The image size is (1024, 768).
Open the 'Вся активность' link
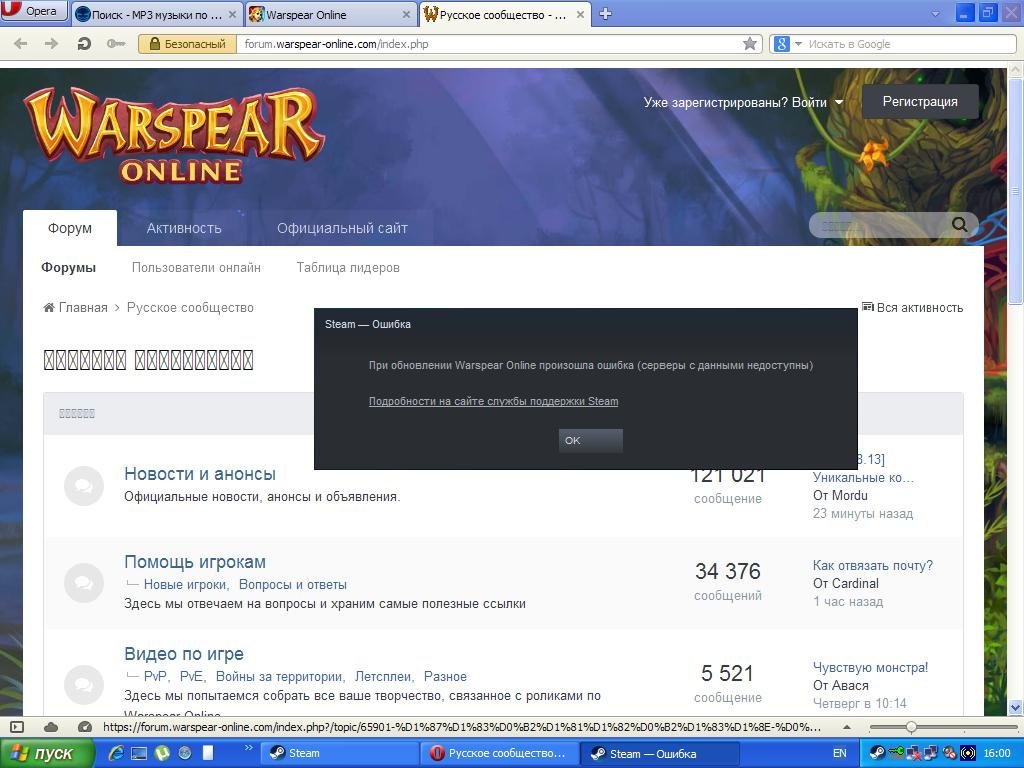tap(912, 308)
